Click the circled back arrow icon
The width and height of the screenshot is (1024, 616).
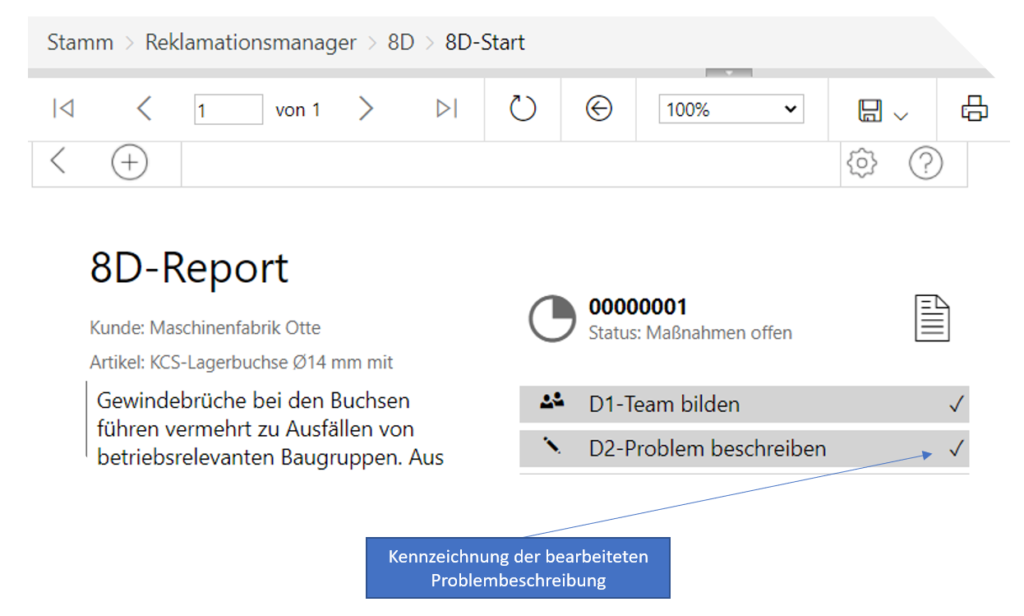[x=599, y=108]
